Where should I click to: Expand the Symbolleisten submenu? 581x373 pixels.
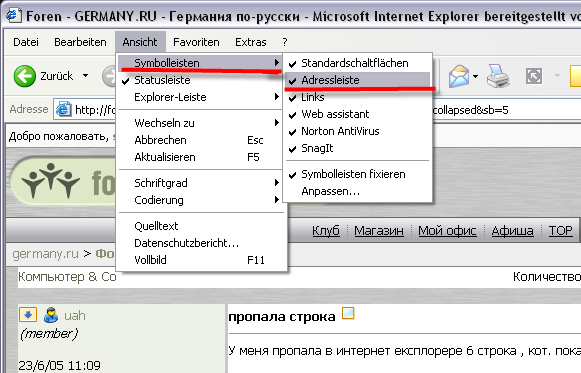point(201,63)
